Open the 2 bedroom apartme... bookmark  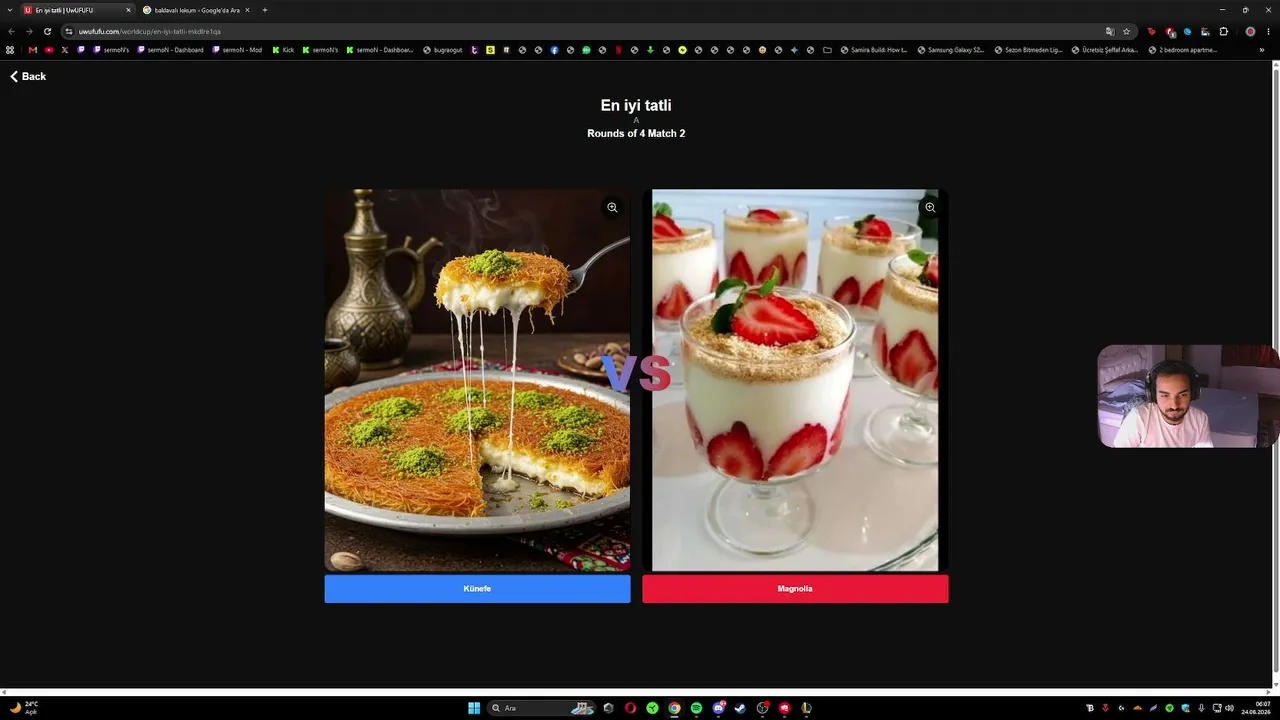click(1183, 50)
